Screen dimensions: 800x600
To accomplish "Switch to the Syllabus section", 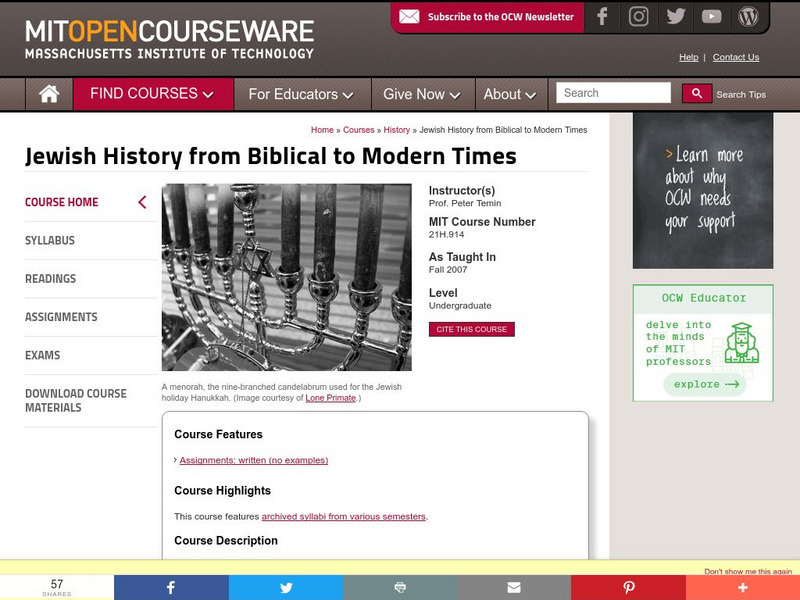I will 48,240.
